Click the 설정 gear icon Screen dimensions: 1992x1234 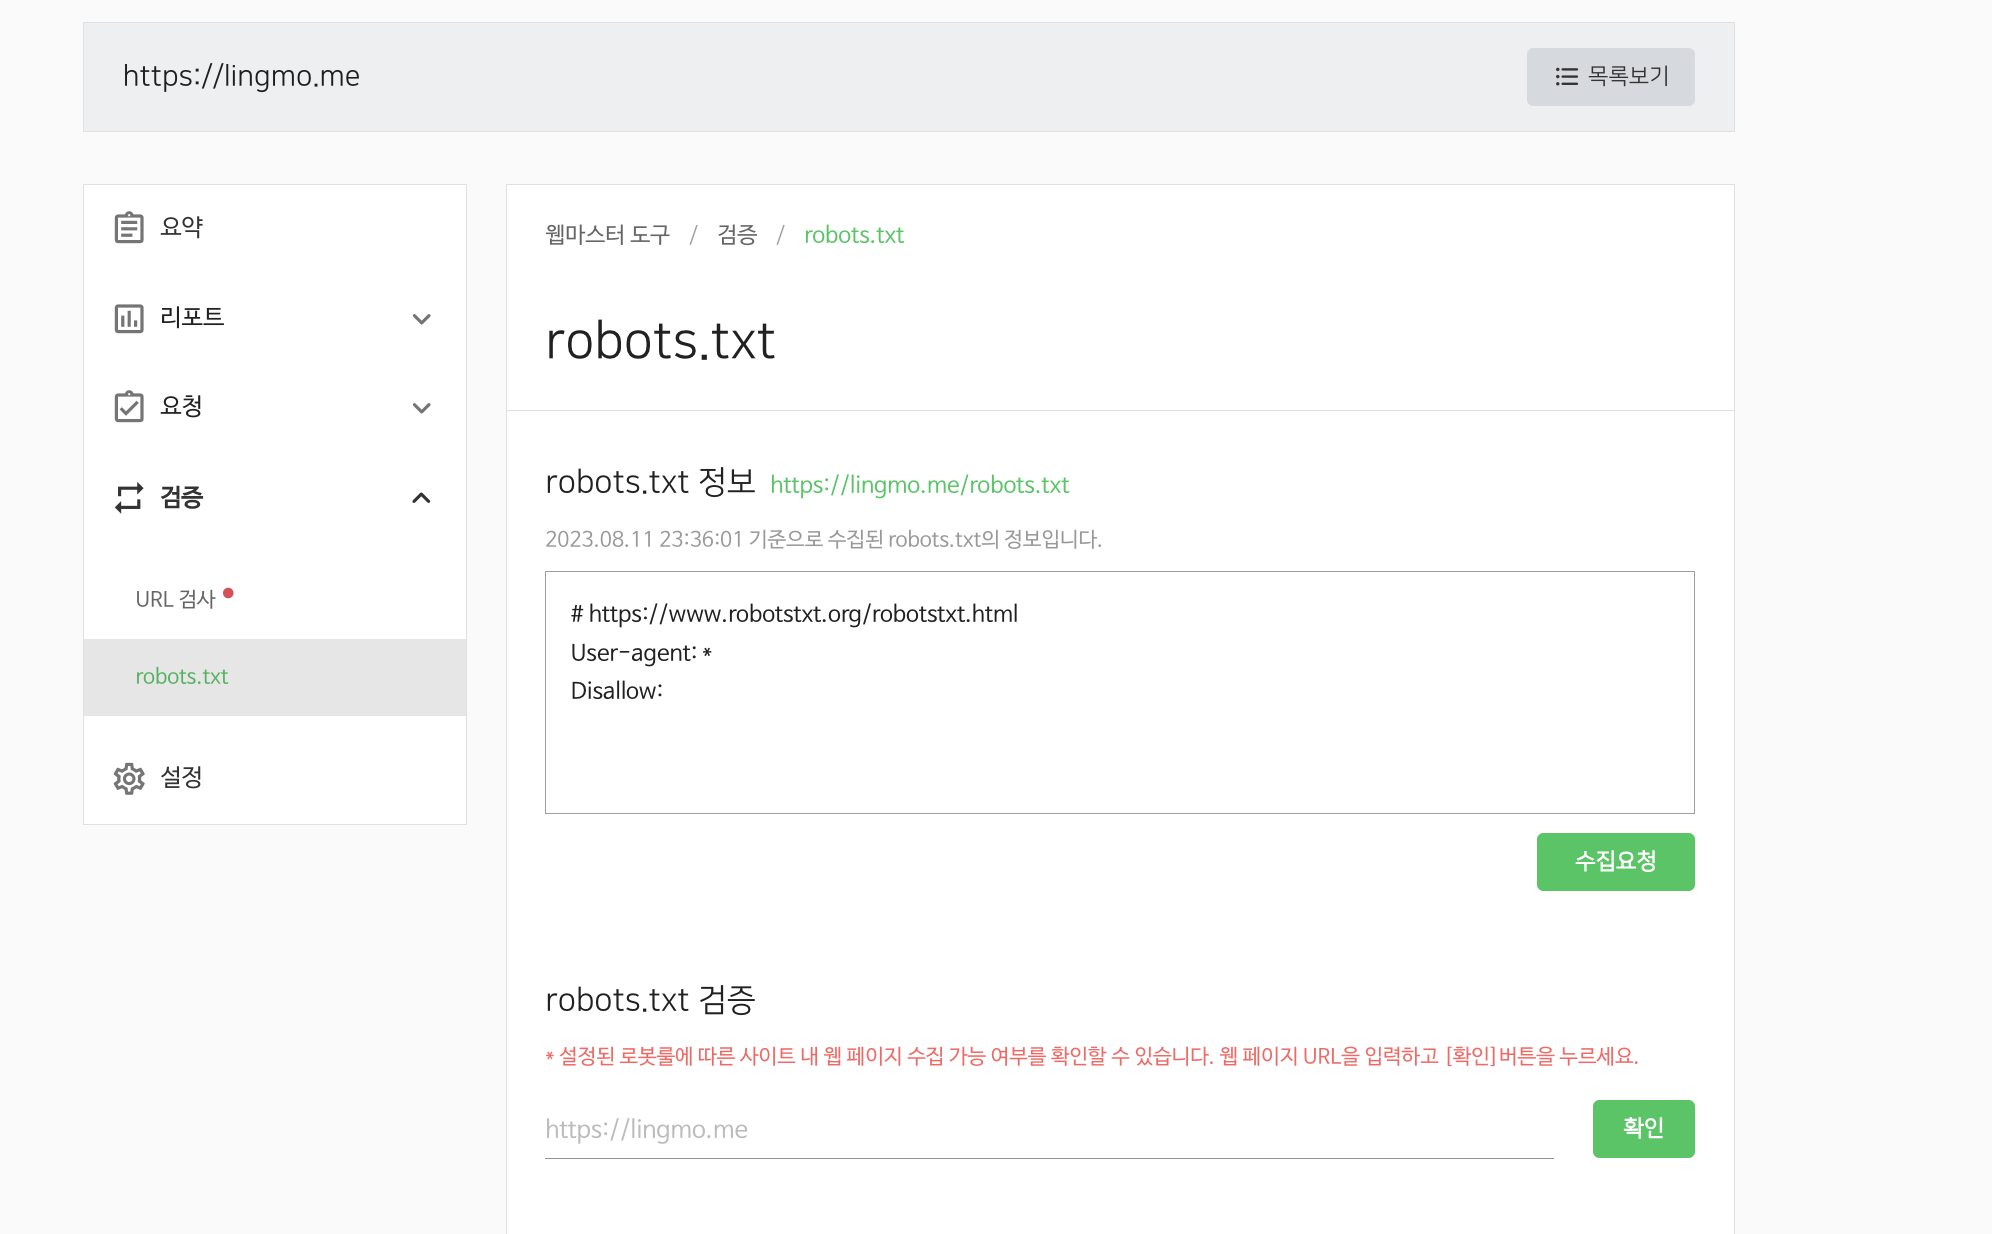[129, 778]
